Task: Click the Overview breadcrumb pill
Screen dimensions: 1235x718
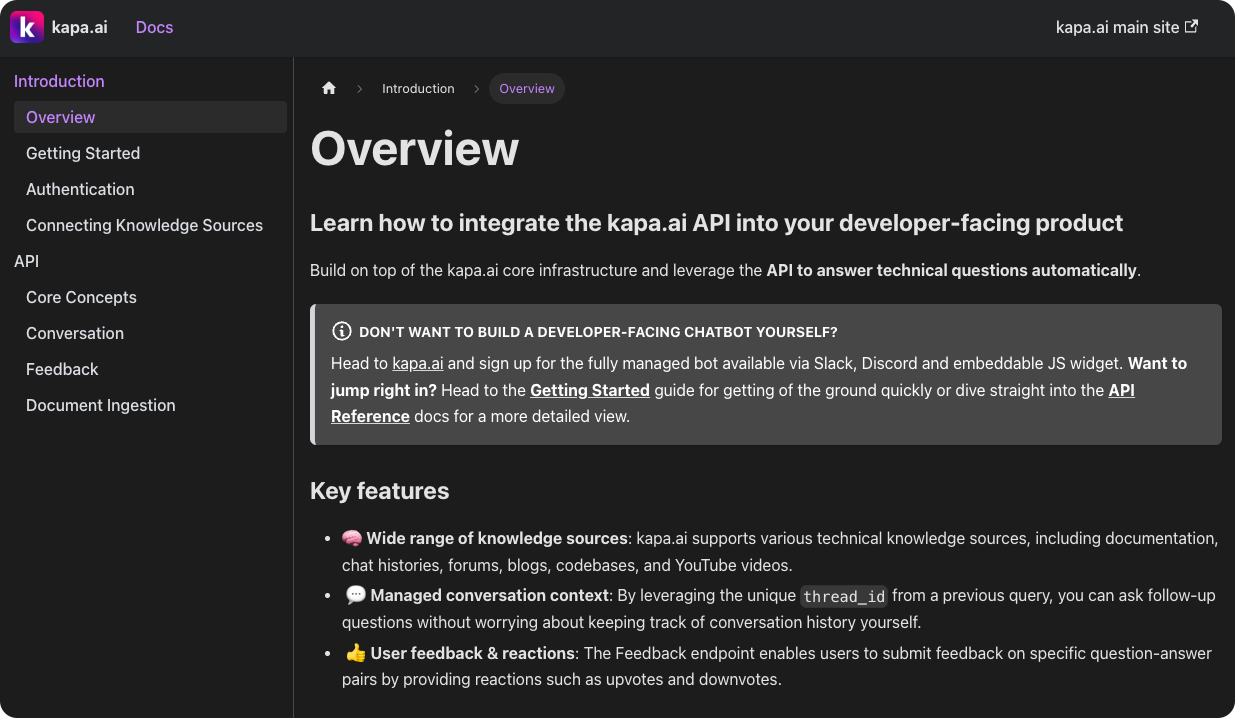Action: [x=527, y=88]
